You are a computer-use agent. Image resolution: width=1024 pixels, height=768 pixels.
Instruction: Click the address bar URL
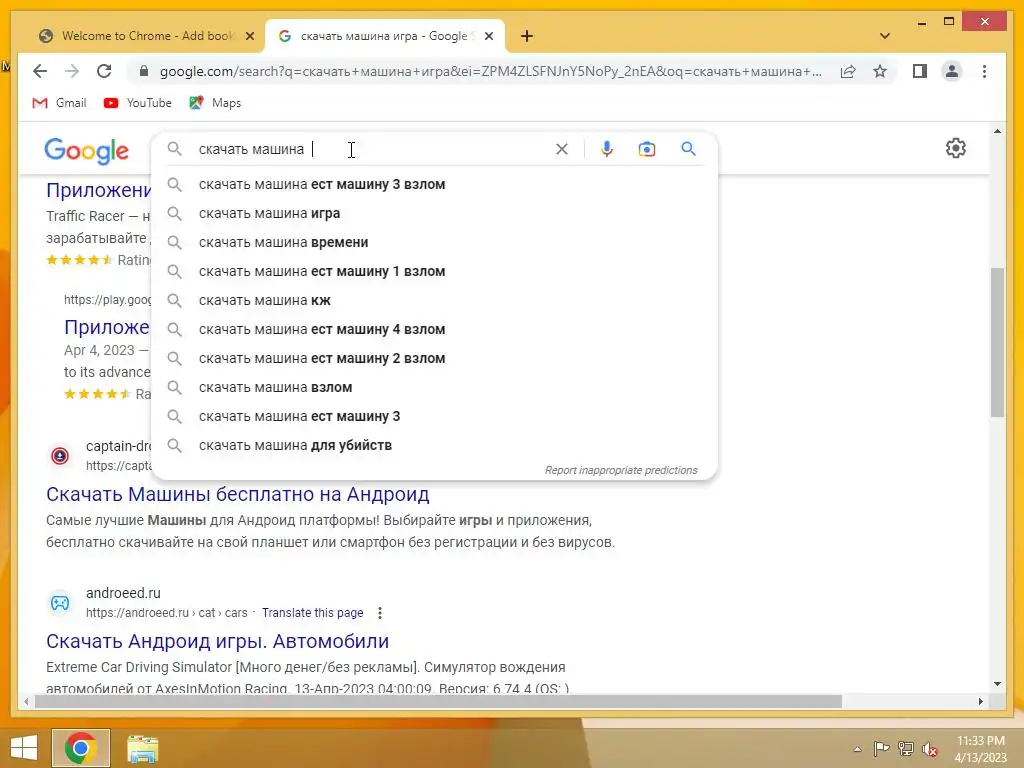click(490, 71)
